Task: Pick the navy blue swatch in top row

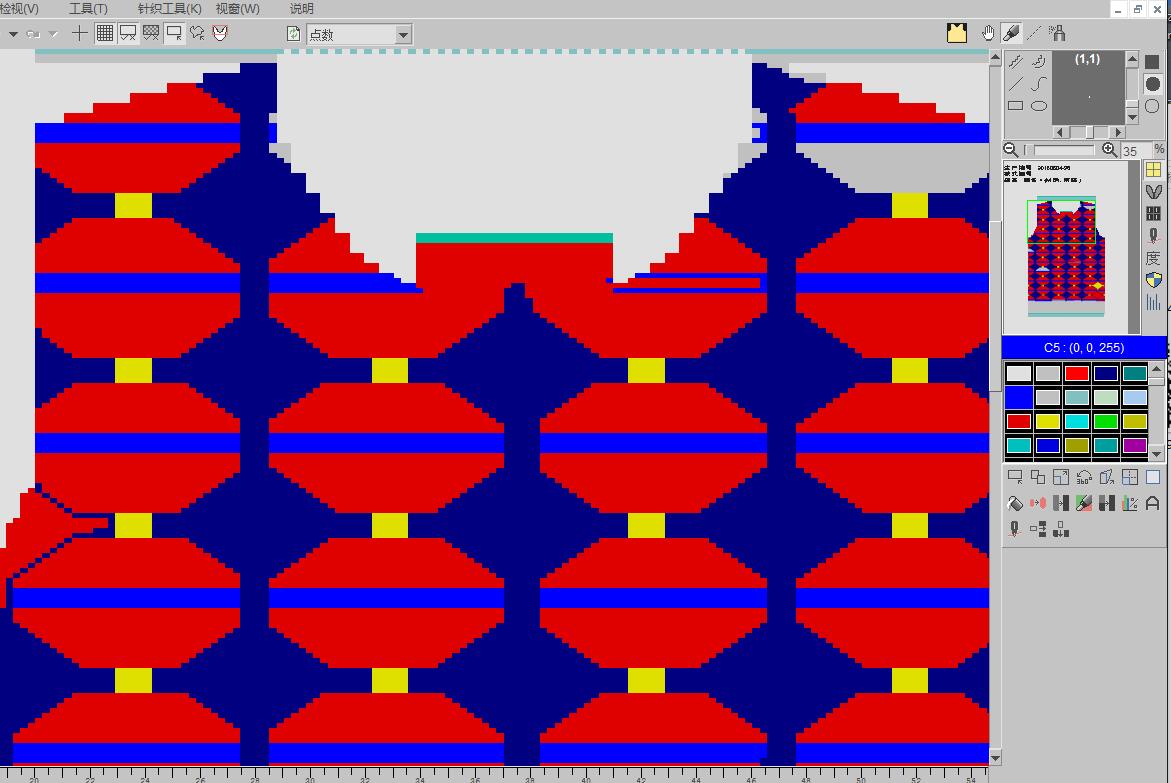Action: (x=1105, y=373)
